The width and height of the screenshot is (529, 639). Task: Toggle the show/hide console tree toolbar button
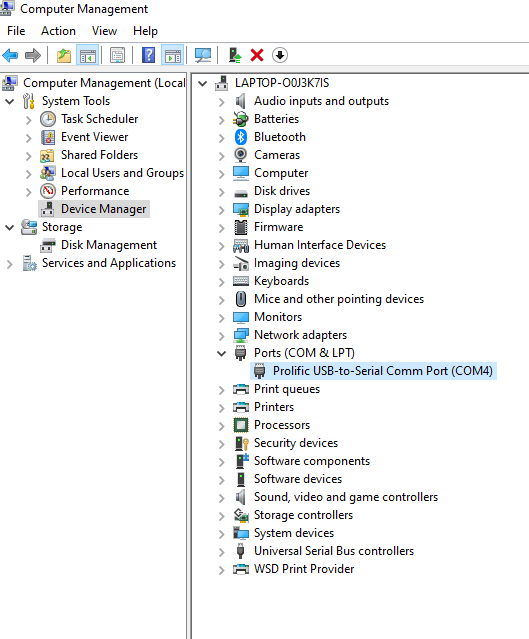[x=88, y=55]
